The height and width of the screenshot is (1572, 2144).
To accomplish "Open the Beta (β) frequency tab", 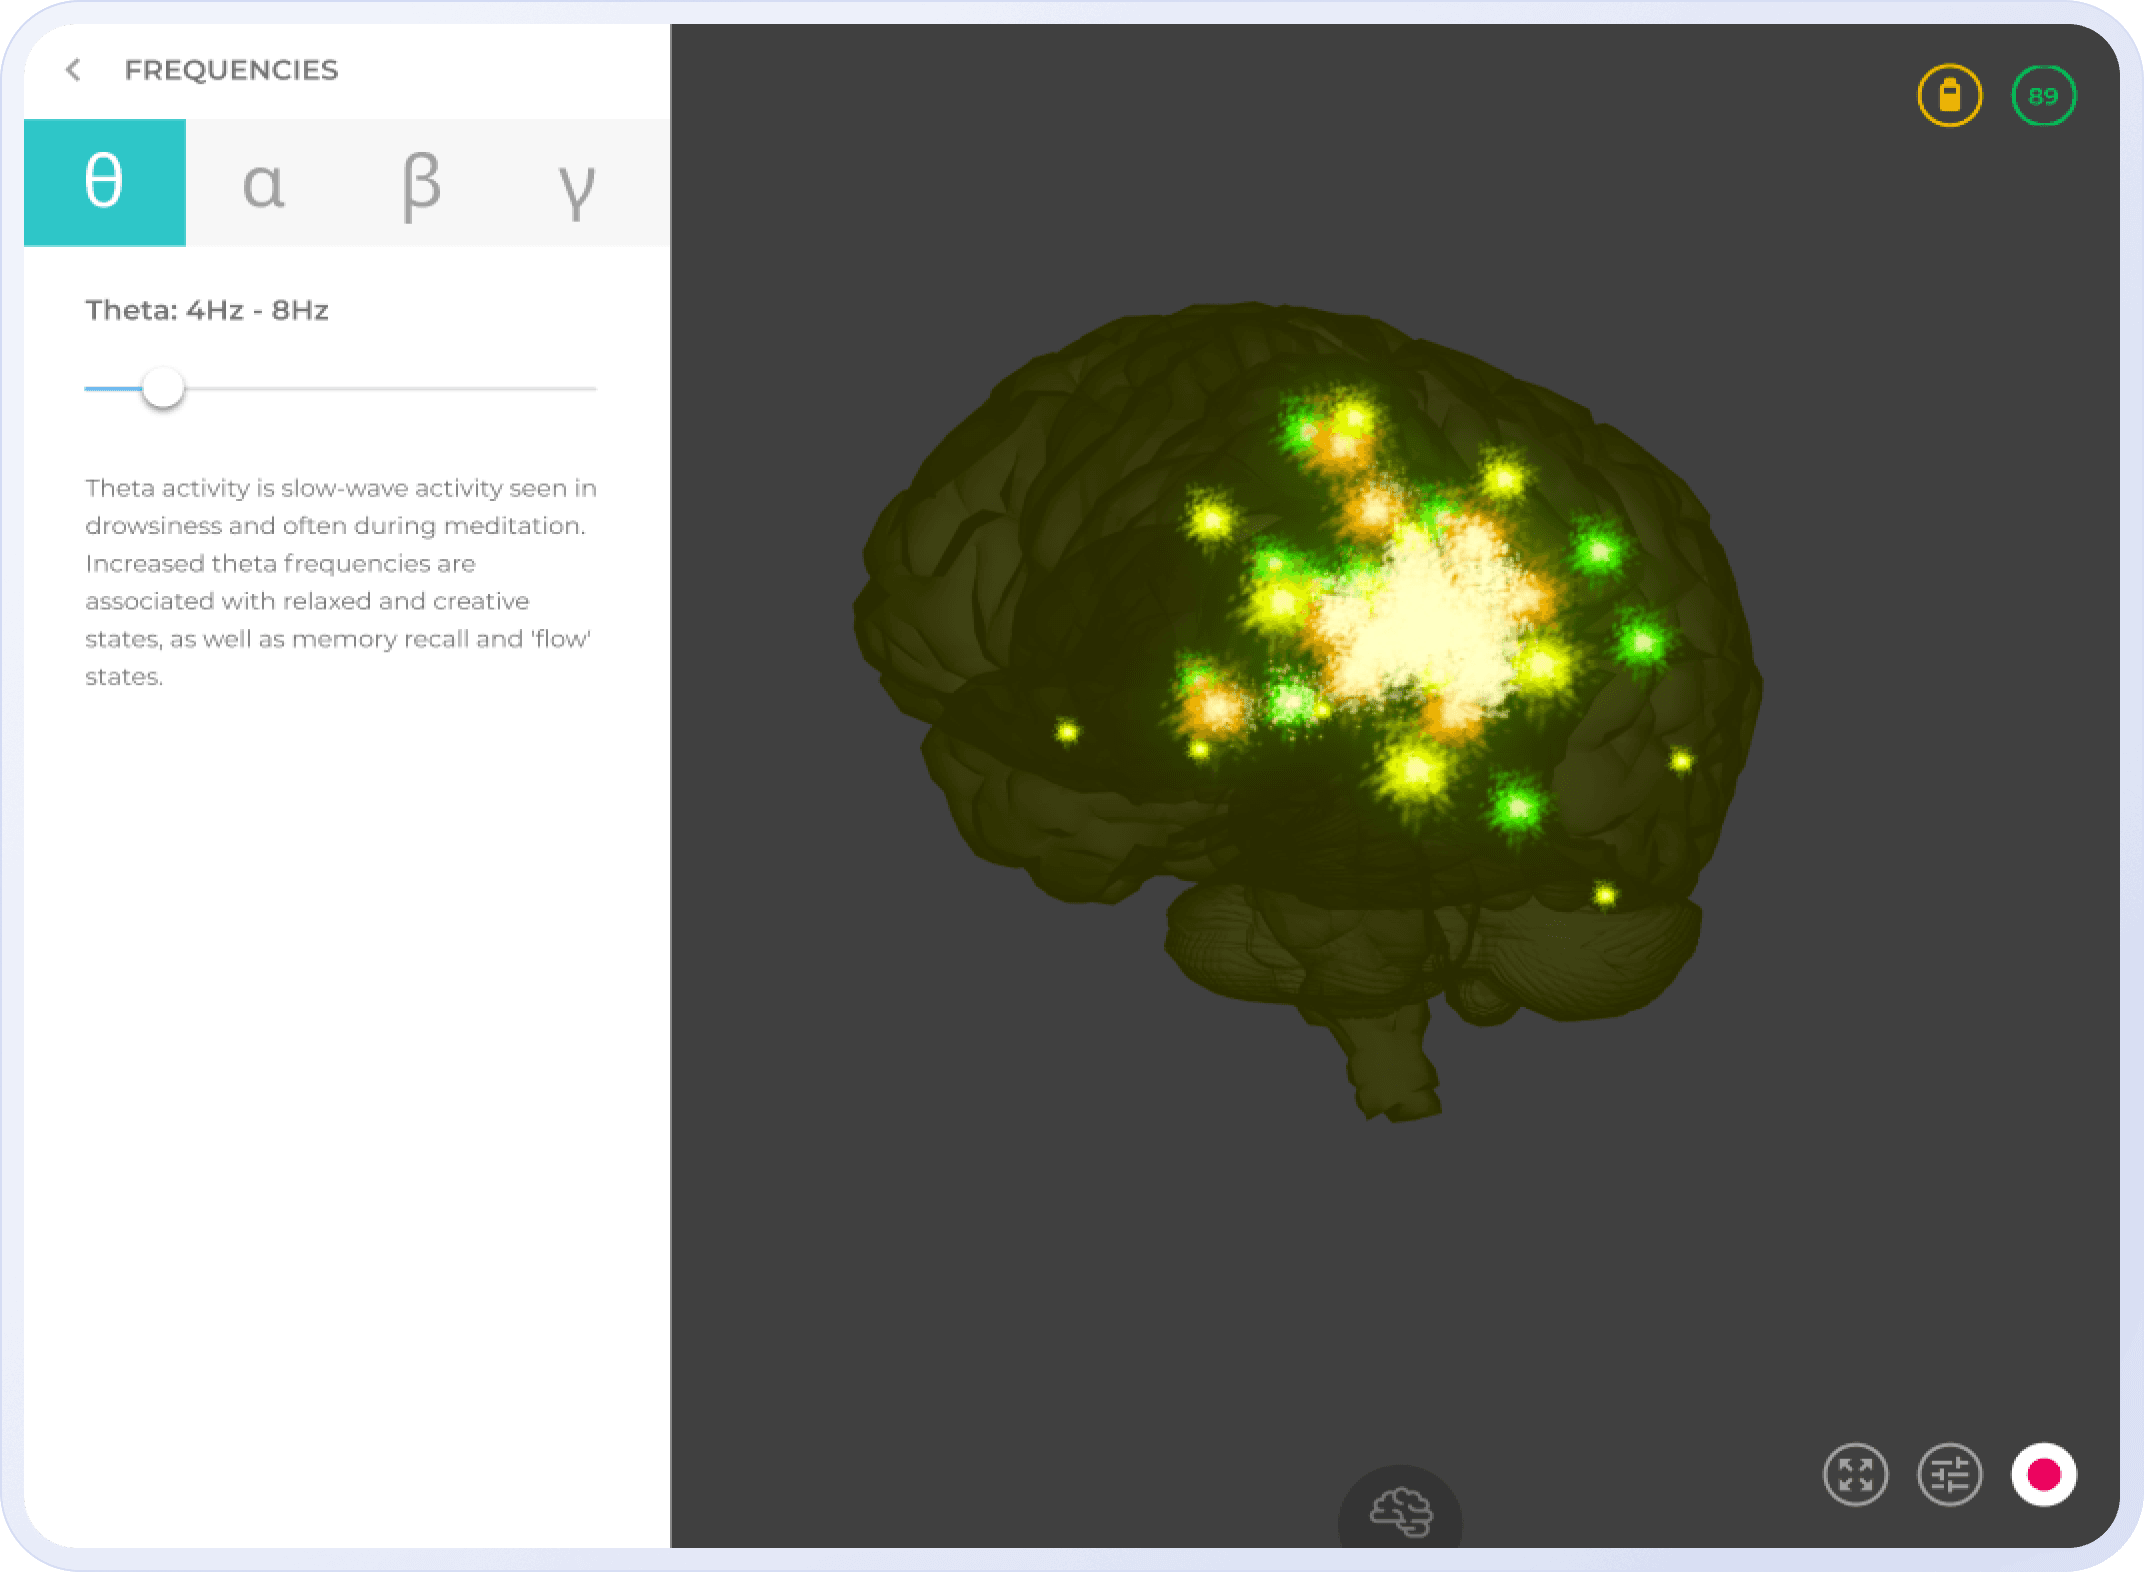I will 421,183.
